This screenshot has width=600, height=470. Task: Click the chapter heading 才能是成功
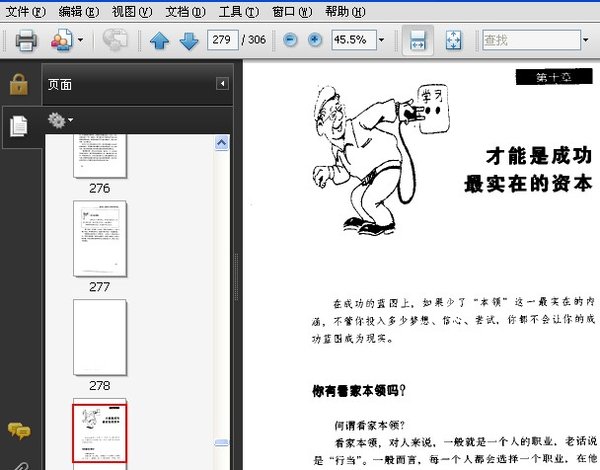(x=539, y=156)
